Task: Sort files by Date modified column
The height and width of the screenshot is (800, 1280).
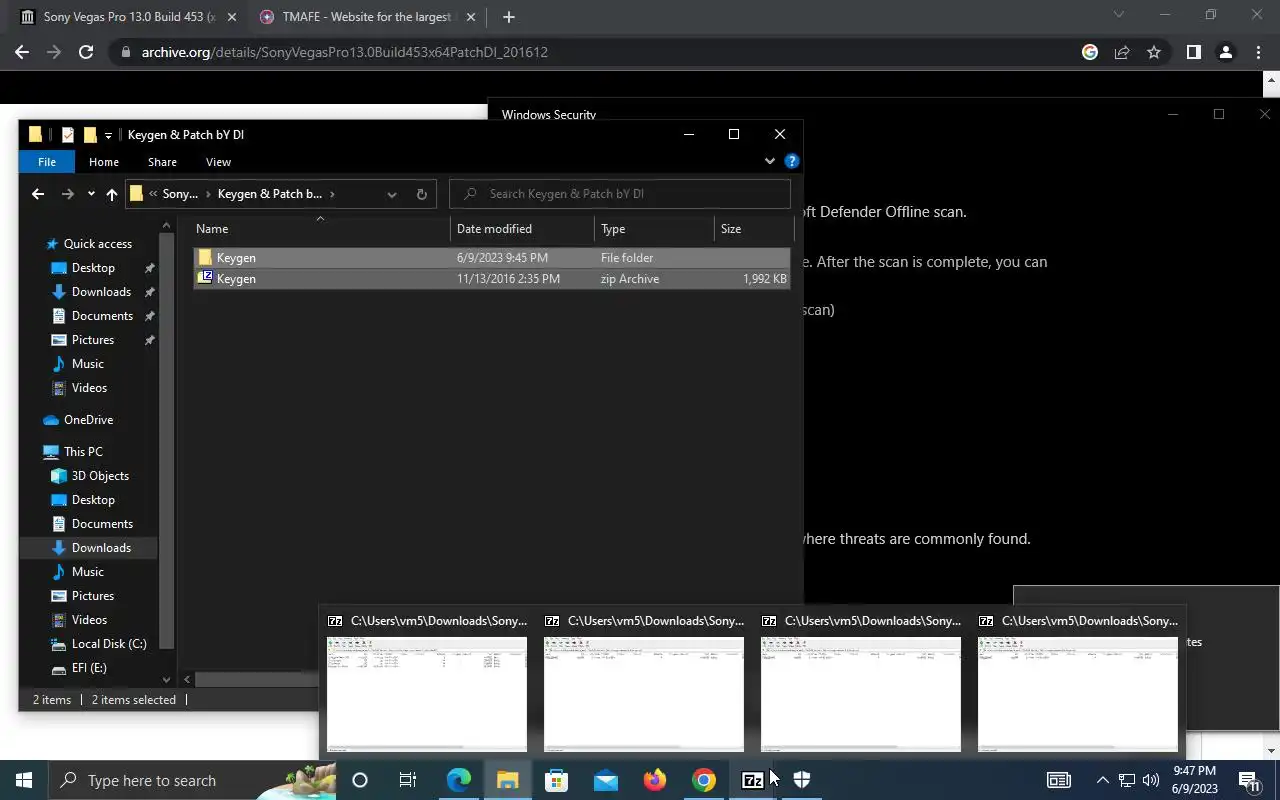Action: (522, 229)
